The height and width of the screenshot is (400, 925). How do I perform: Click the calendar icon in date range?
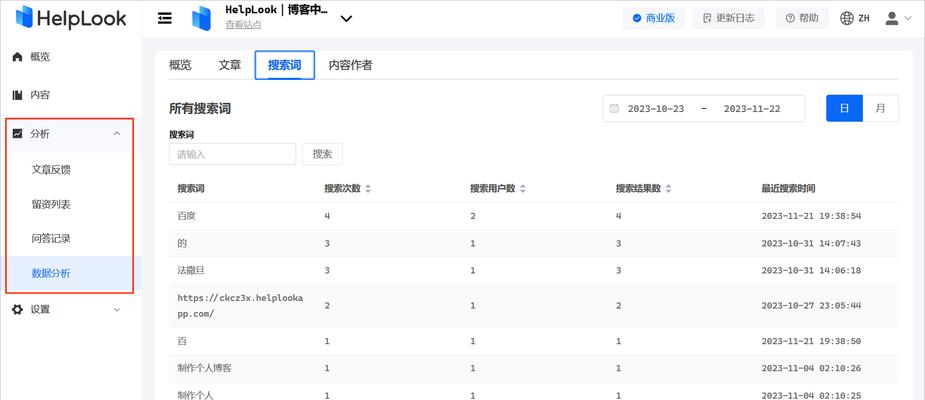pyautogui.click(x=614, y=109)
